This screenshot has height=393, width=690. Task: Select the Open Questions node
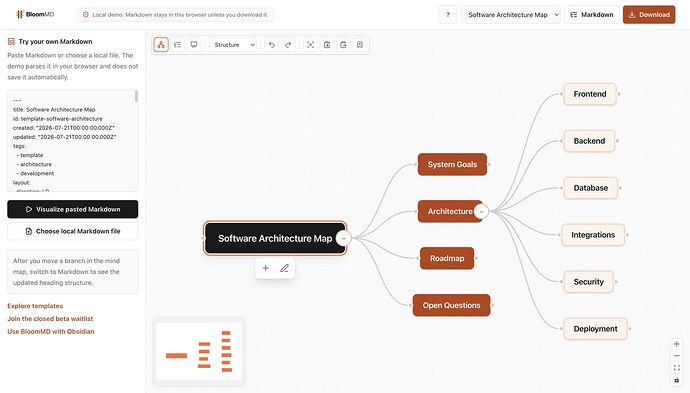tap(451, 305)
